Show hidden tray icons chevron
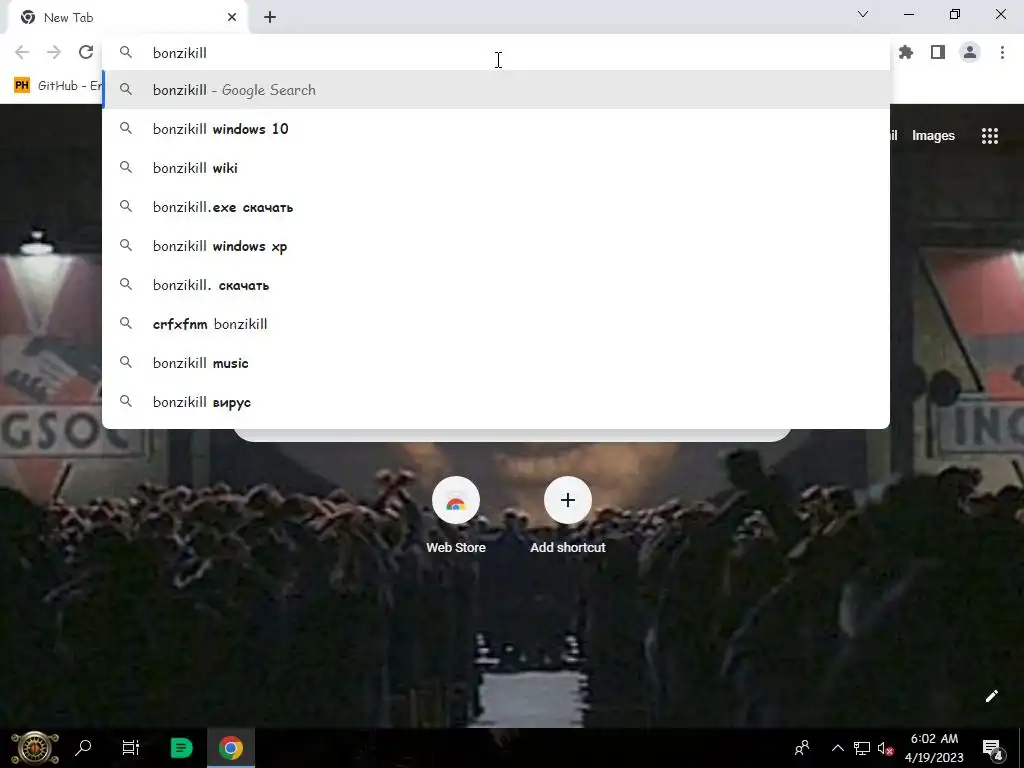1024x768 pixels. [837, 748]
